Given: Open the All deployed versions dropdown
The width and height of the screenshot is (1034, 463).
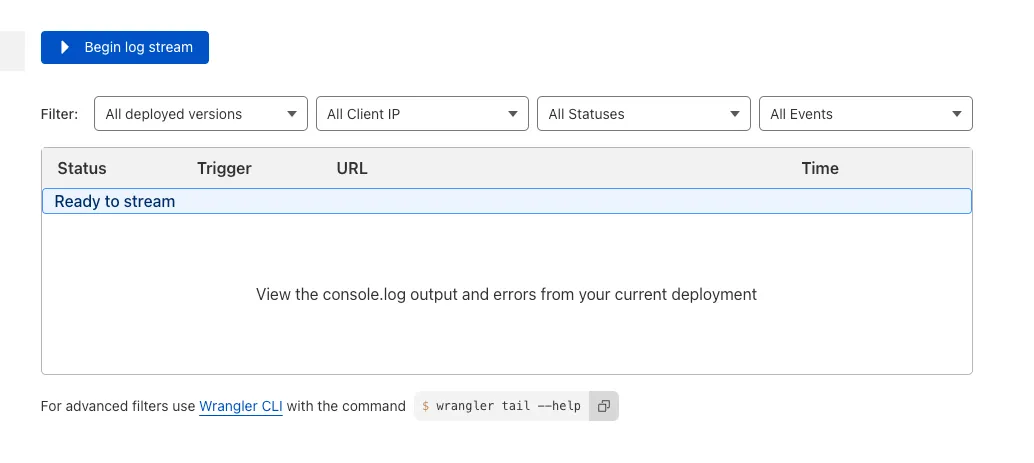Looking at the screenshot, I should (x=200, y=114).
